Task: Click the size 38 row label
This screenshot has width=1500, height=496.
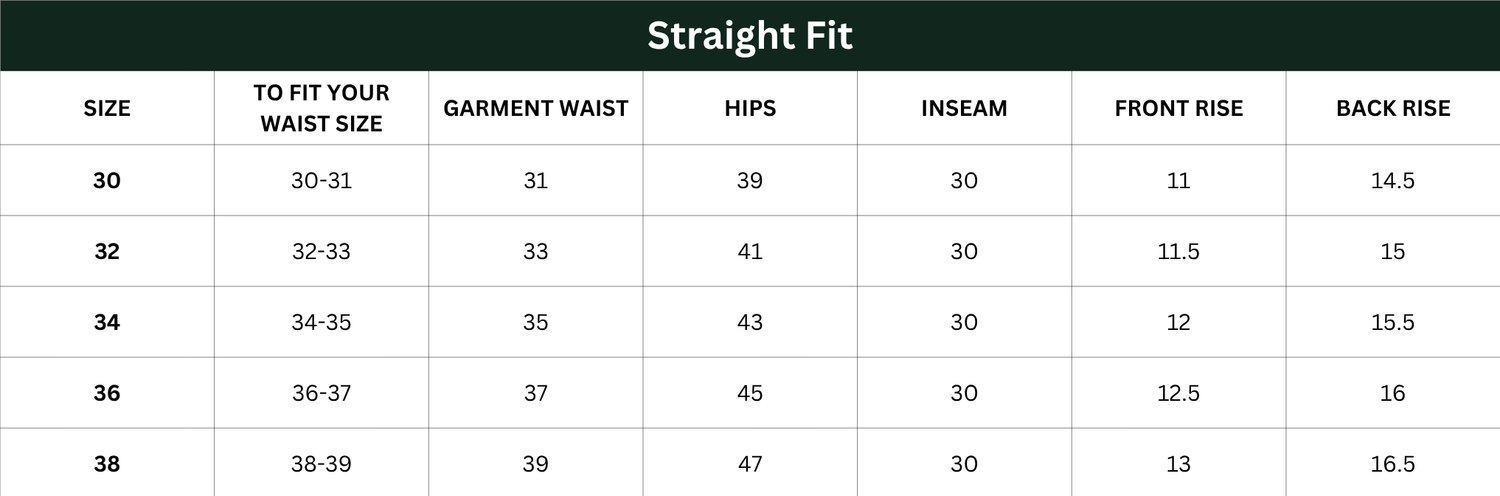Action: tap(107, 465)
